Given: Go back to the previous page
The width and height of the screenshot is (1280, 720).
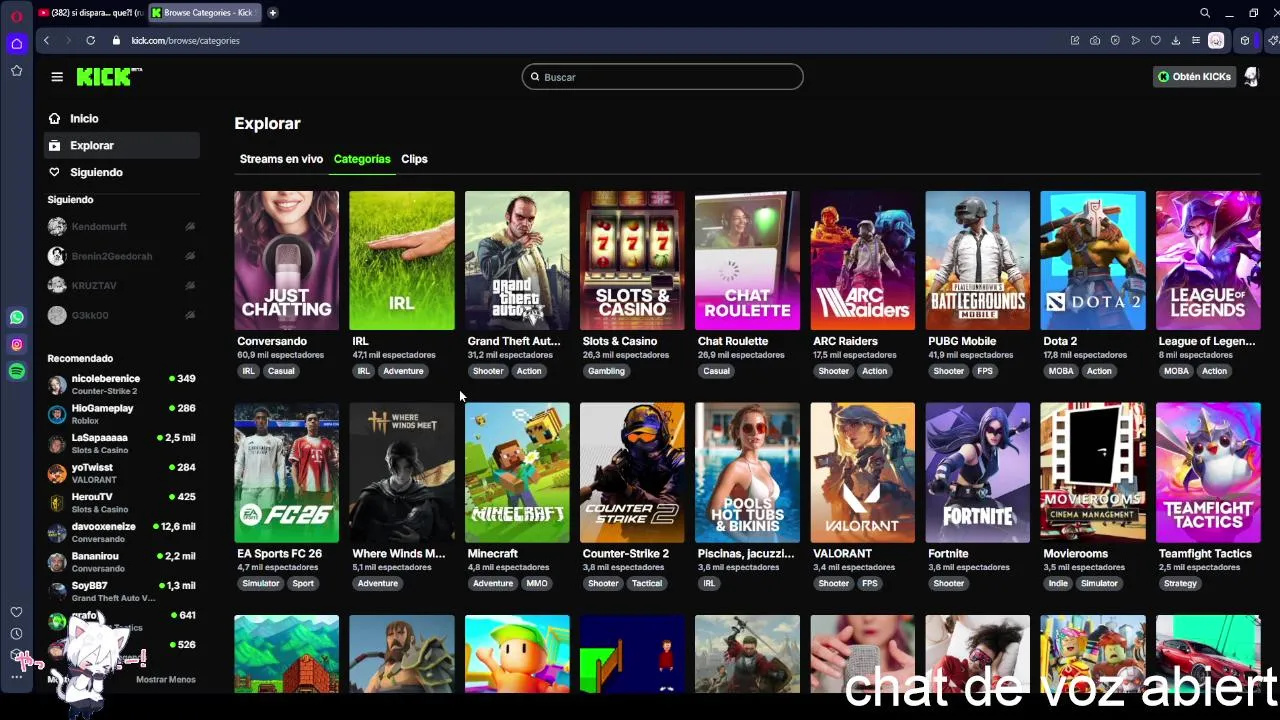Looking at the screenshot, I should click(x=46, y=41).
